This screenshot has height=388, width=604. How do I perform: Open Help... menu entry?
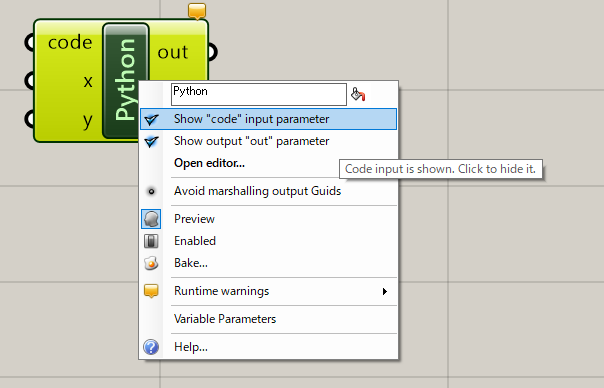268,347
